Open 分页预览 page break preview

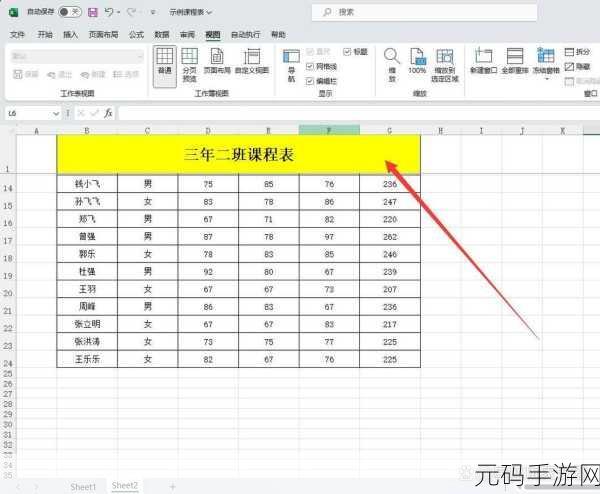pyautogui.click(x=189, y=65)
